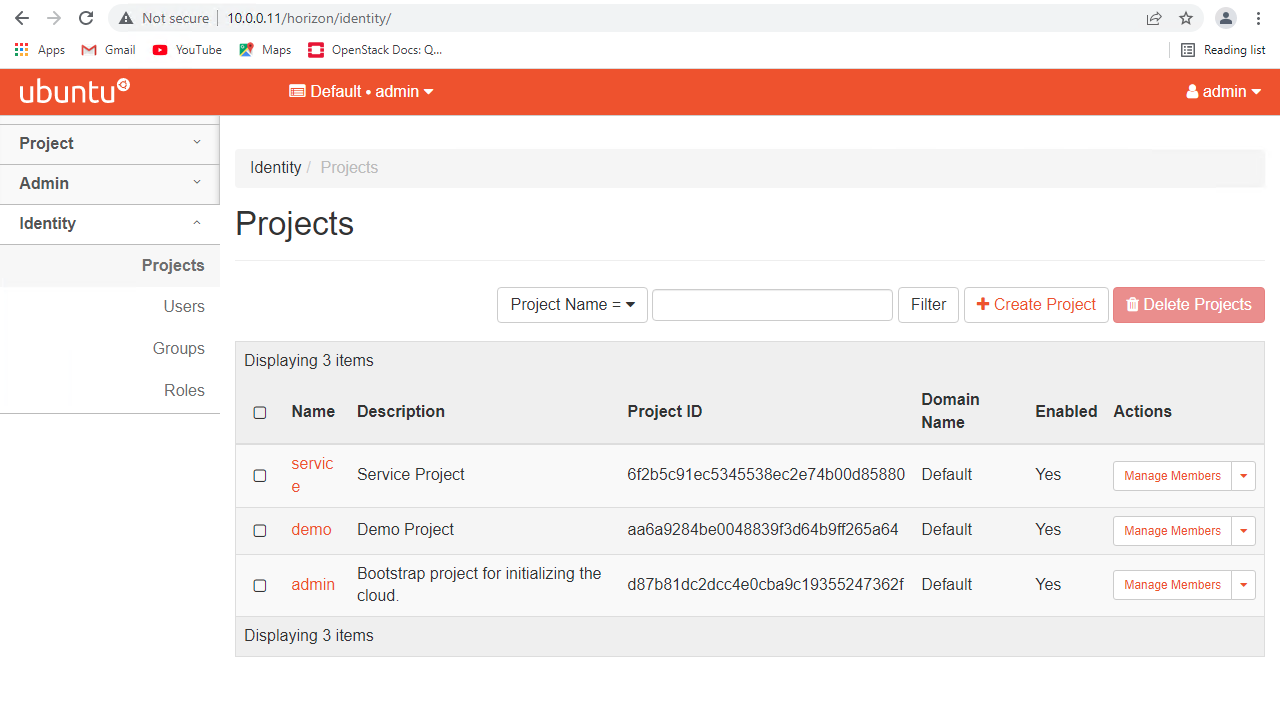This screenshot has height=726, width=1280.
Task: Open the admin project link
Action: click(313, 585)
